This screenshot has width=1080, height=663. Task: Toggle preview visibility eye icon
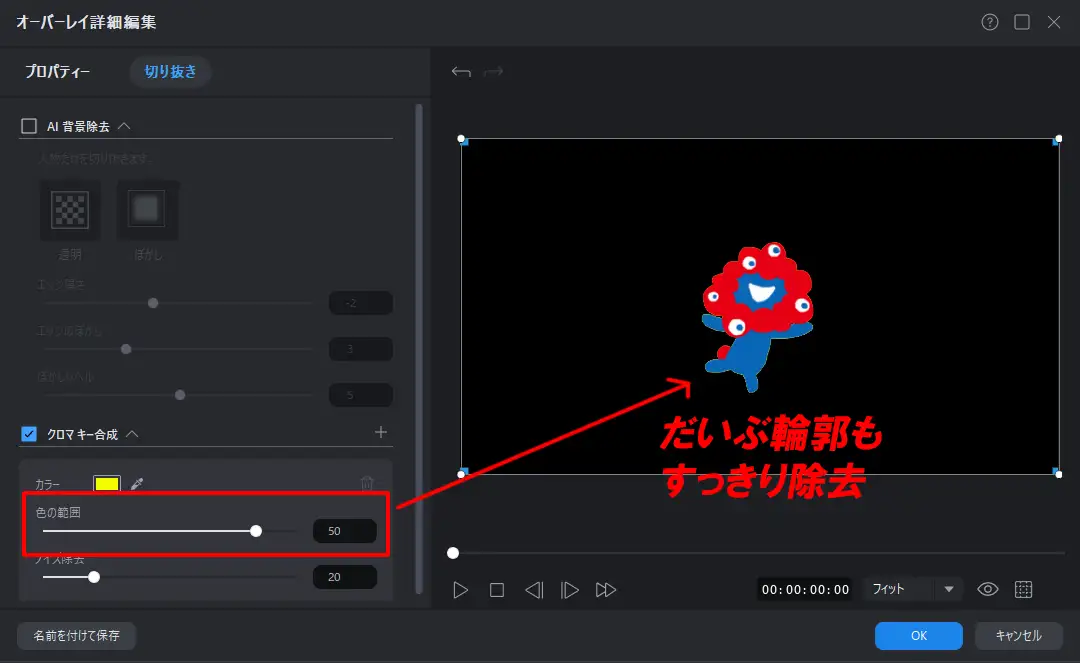pos(987,589)
